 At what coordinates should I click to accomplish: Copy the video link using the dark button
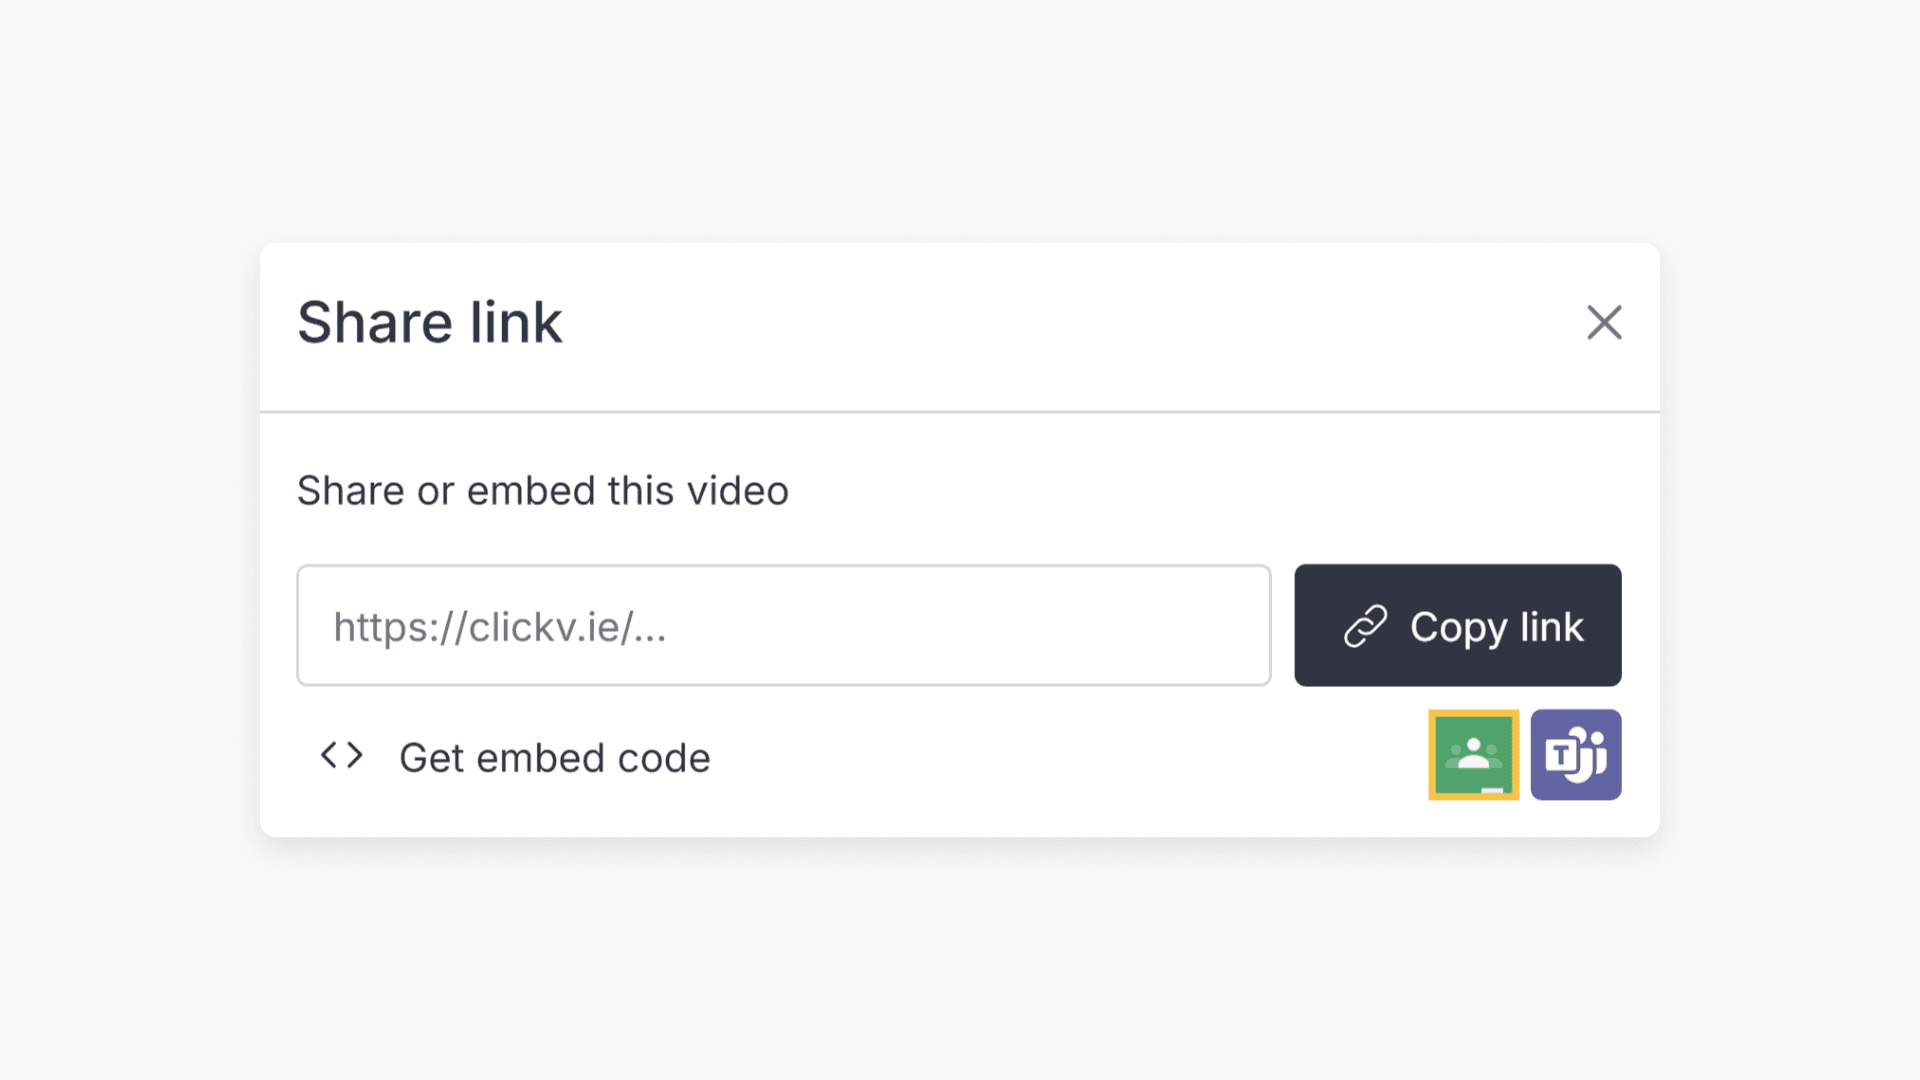pyautogui.click(x=1457, y=625)
